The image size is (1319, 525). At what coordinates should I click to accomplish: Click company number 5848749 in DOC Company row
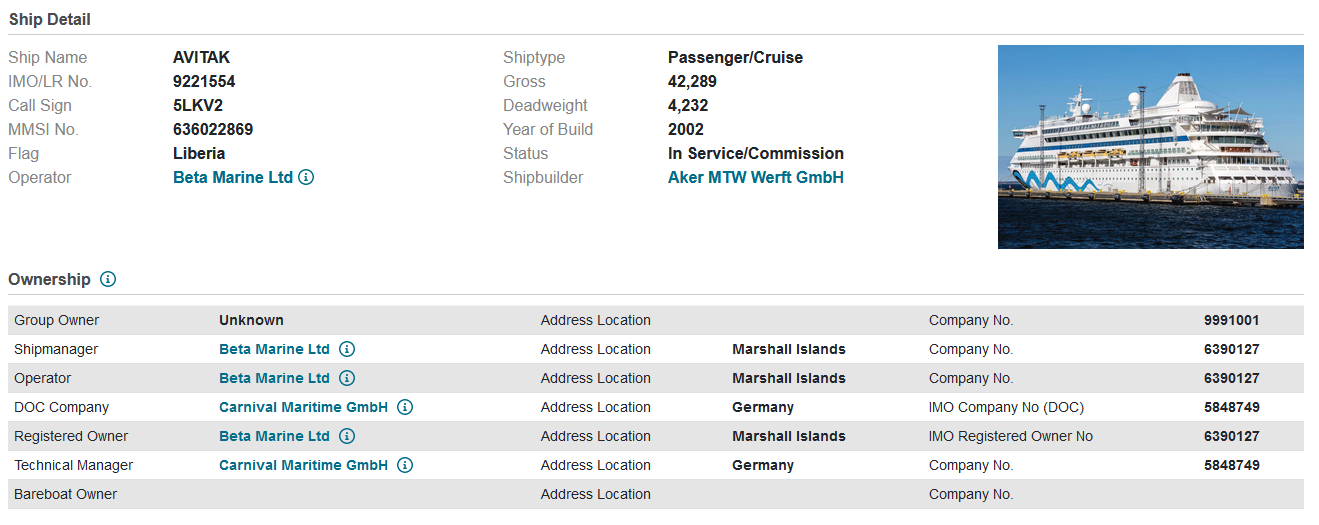coord(1232,407)
